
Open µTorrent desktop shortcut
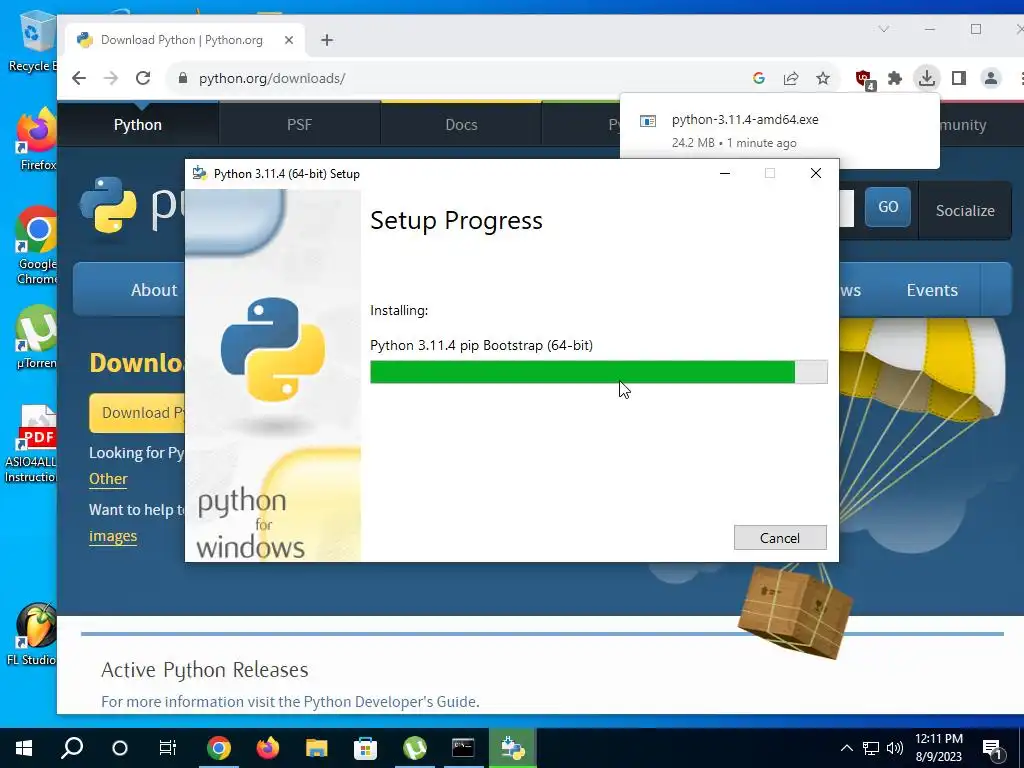tap(37, 337)
